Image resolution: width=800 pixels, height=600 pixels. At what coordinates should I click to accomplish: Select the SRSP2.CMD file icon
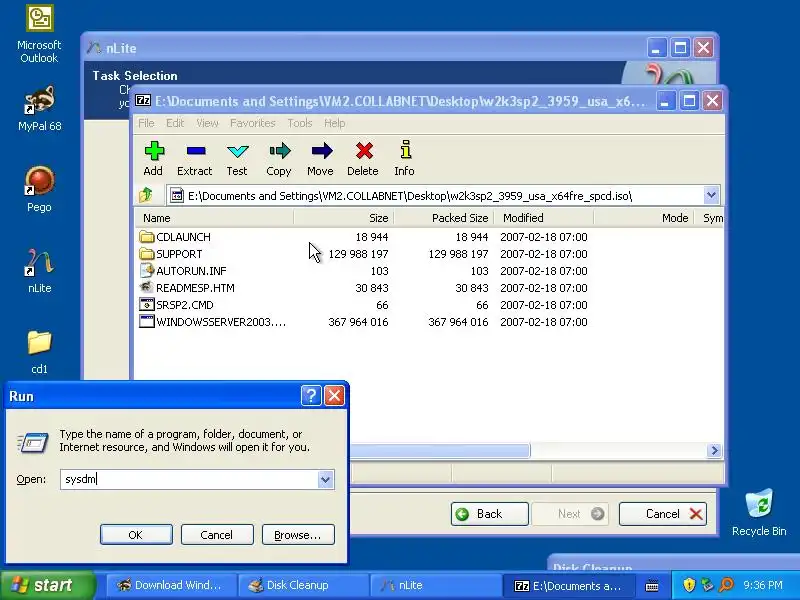pos(147,305)
